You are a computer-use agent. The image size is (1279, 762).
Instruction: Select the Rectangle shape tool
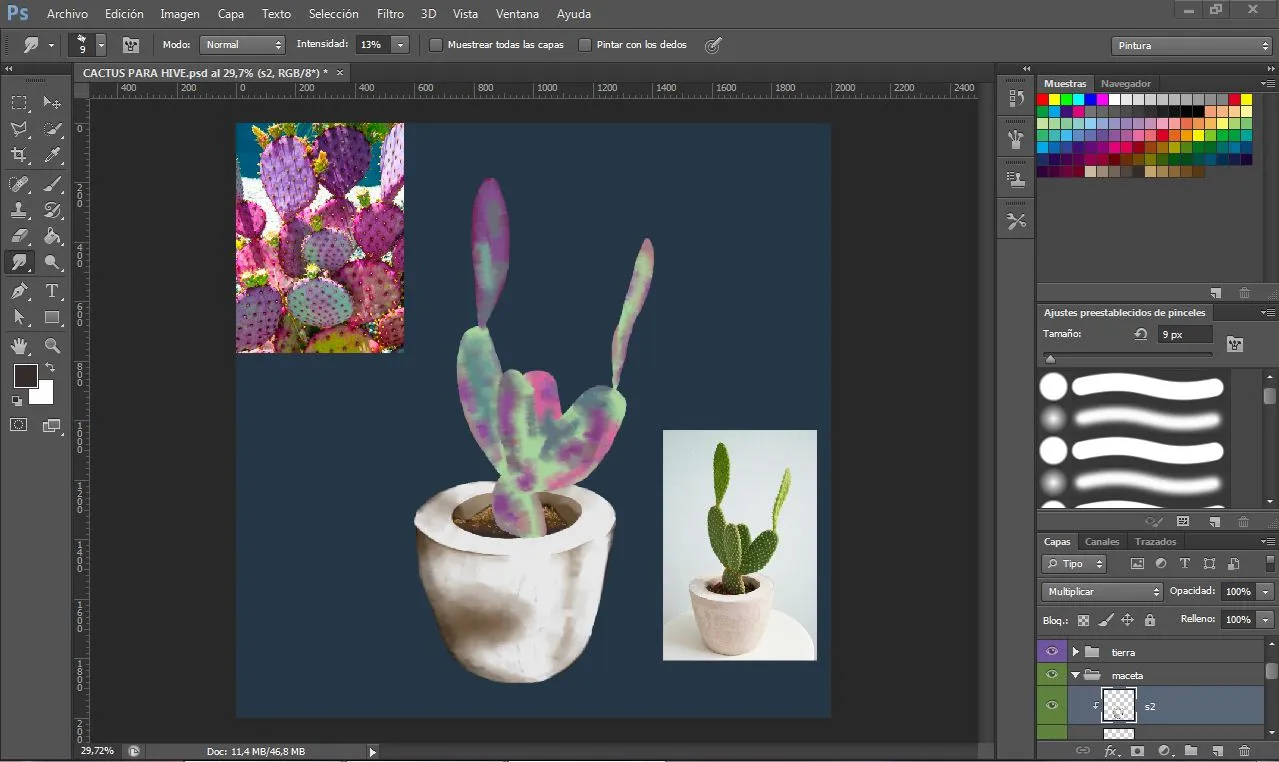pyautogui.click(x=52, y=317)
